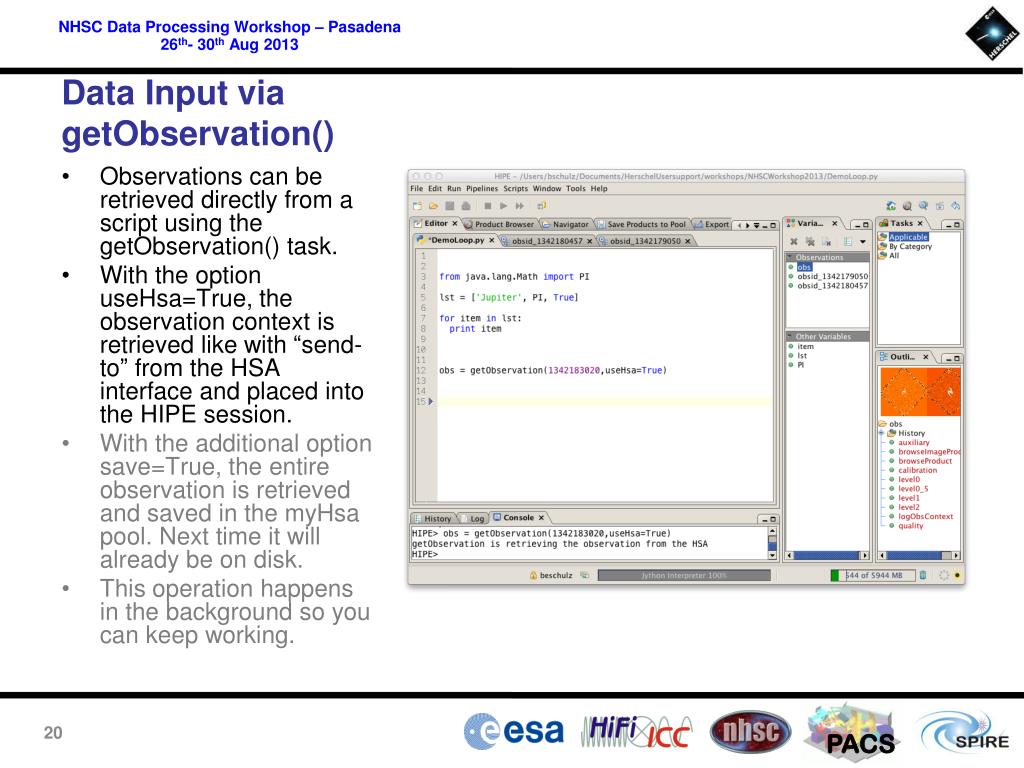Open the File menu
The width and height of the screenshot is (1024, 768).
417,189
